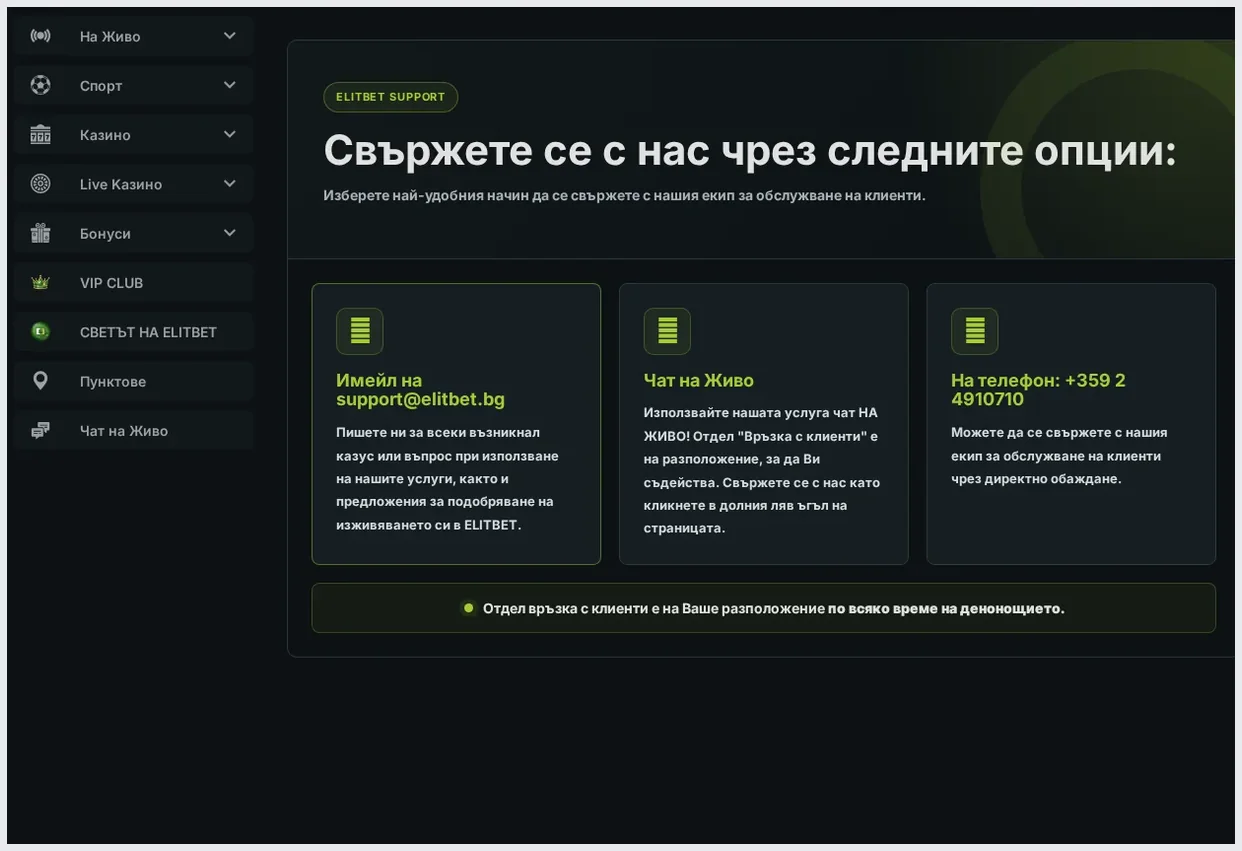Screen dimensions: 1242x851
Task: Open the Спорт sidebar item
Action: click(x=133, y=85)
